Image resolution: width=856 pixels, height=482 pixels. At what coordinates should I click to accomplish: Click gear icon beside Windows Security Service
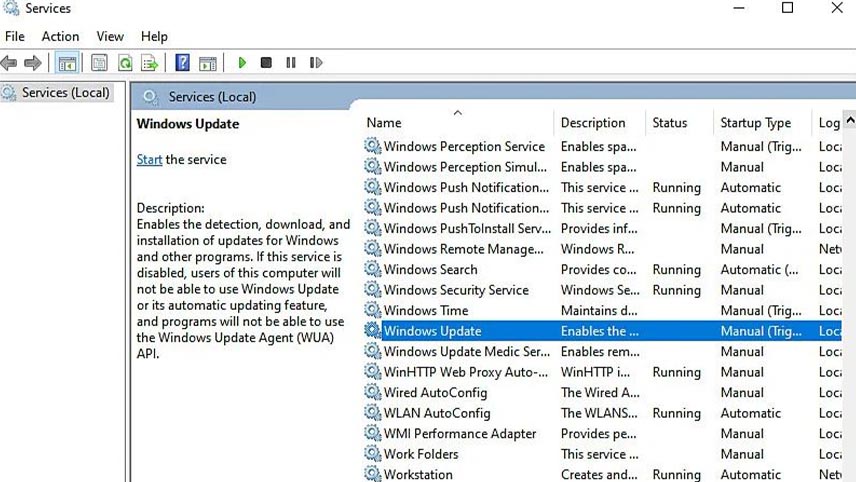pyautogui.click(x=372, y=290)
